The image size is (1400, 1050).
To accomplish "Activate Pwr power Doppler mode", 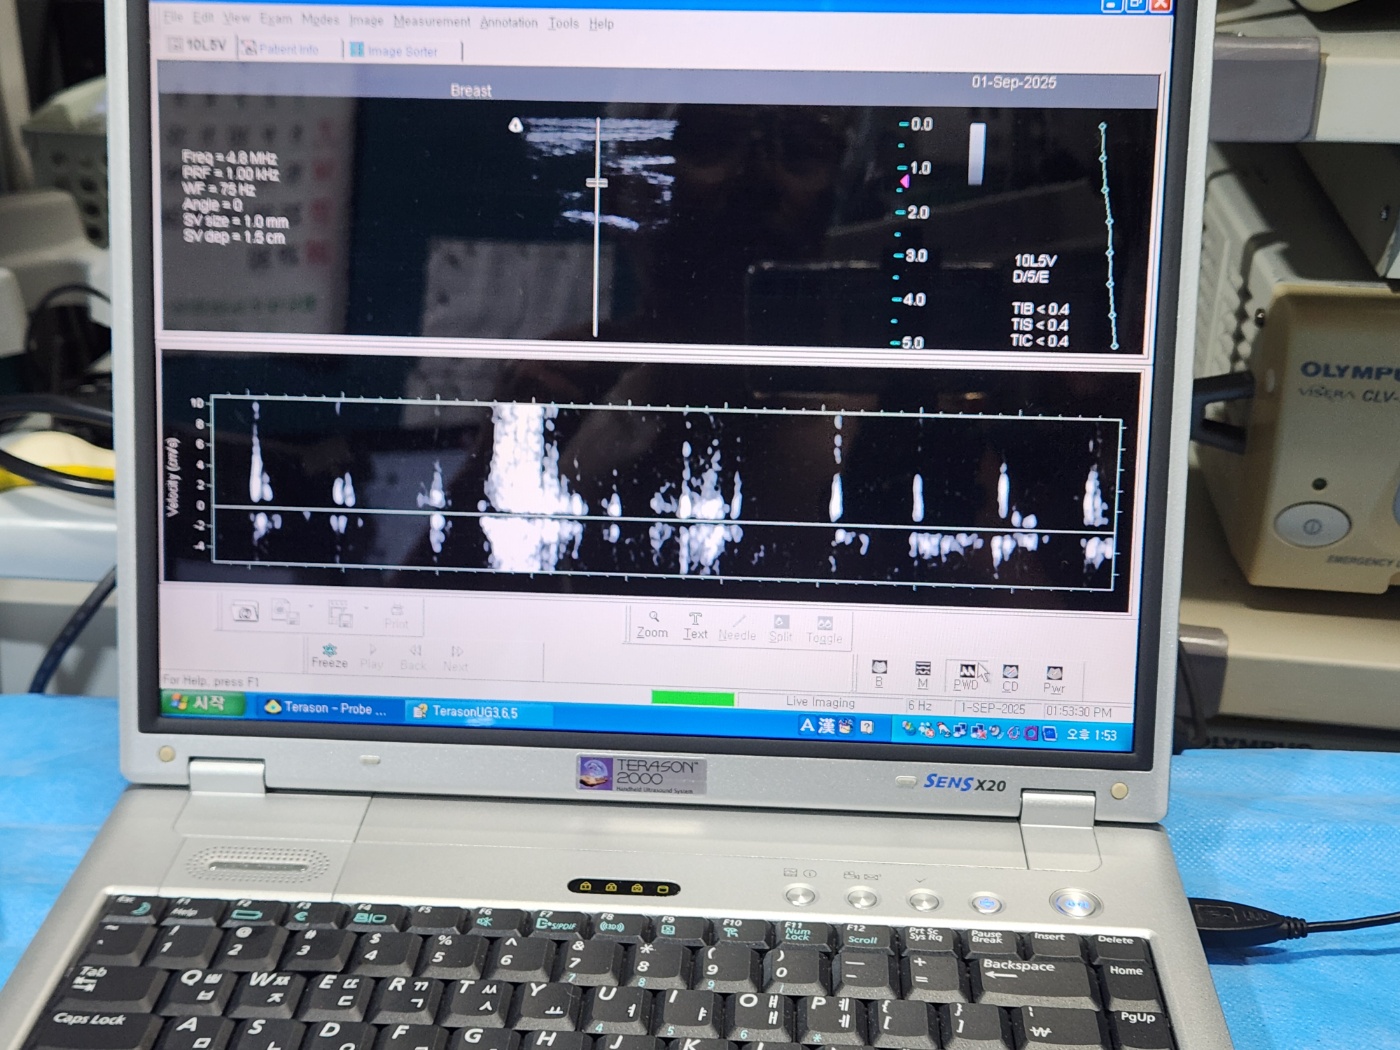I will pyautogui.click(x=1054, y=679).
